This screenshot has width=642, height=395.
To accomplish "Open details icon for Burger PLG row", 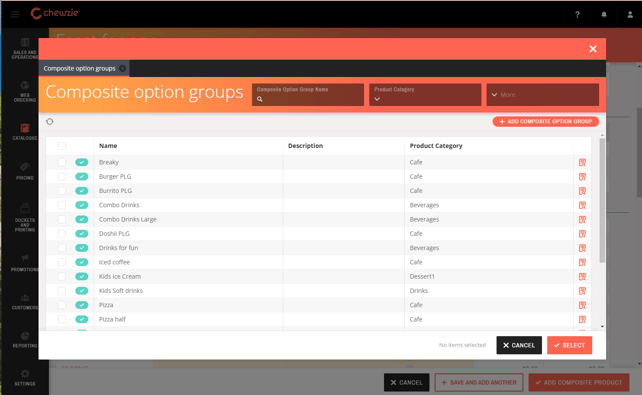I will tap(582, 177).
